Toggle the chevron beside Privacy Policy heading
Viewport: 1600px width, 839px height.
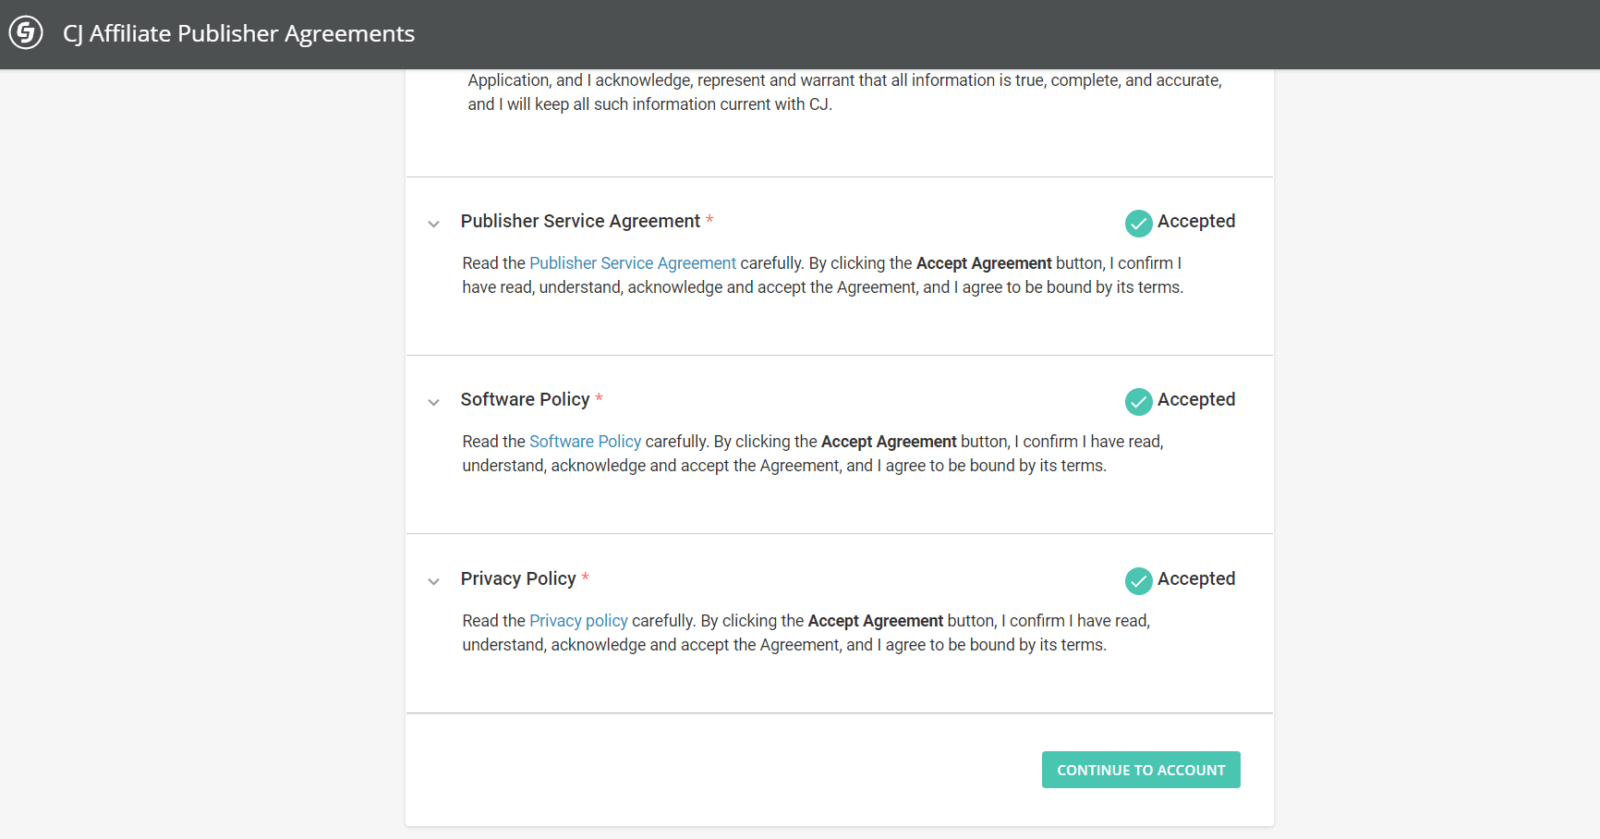coord(433,581)
